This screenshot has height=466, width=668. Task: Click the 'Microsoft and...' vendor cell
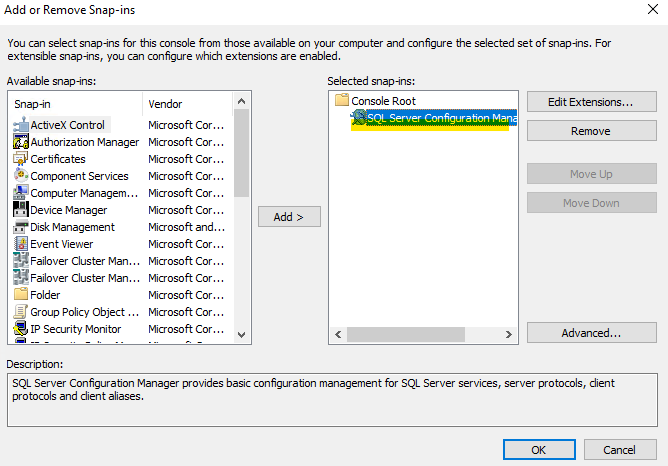(186, 227)
